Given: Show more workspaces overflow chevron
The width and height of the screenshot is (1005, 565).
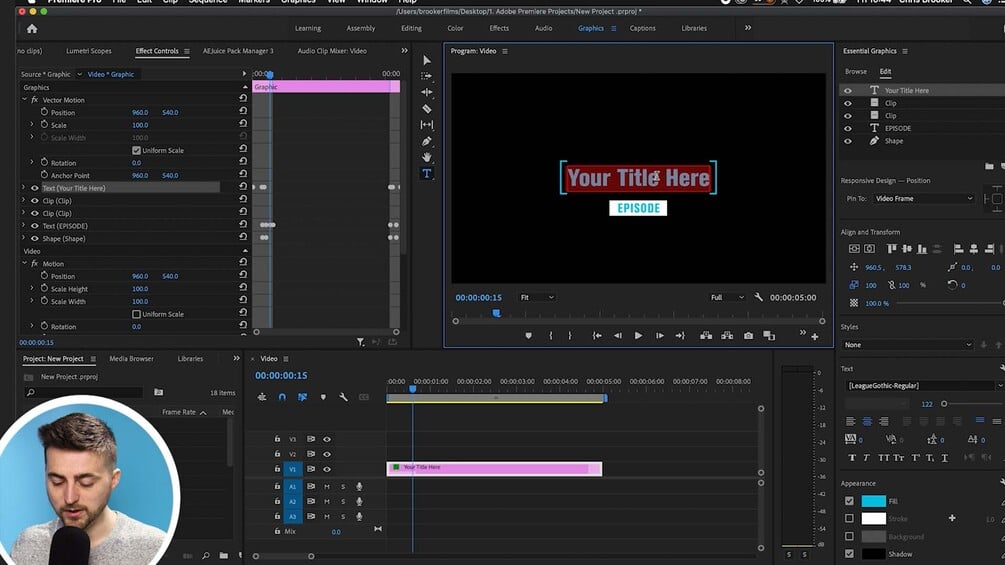Looking at the screenshot, I should tap(748, 28).
